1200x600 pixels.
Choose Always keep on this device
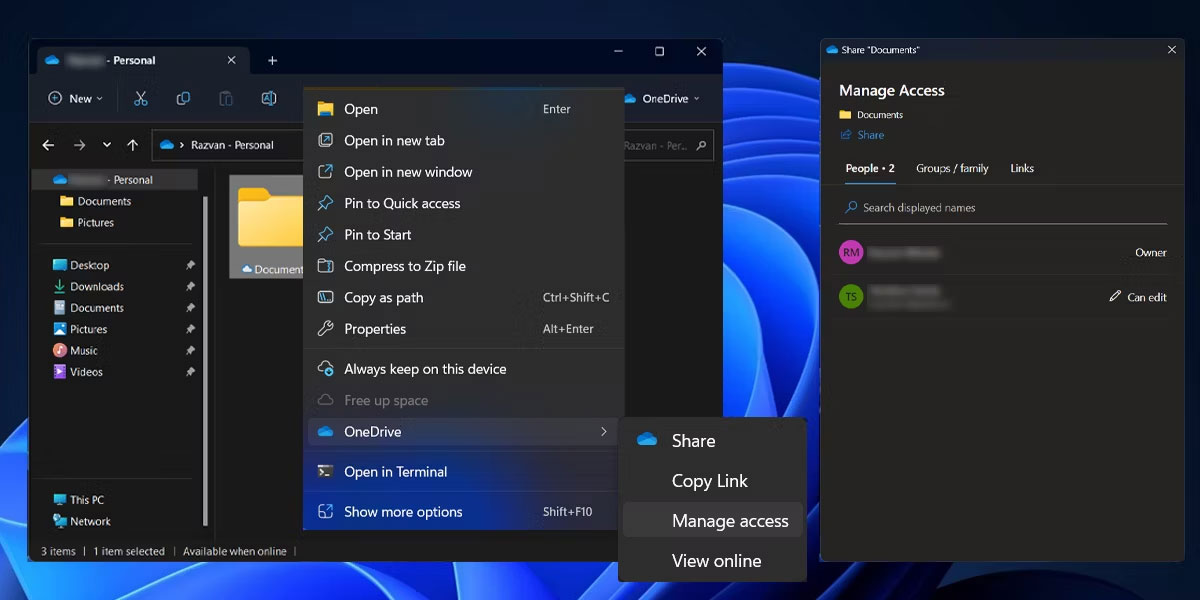(464, 369)
